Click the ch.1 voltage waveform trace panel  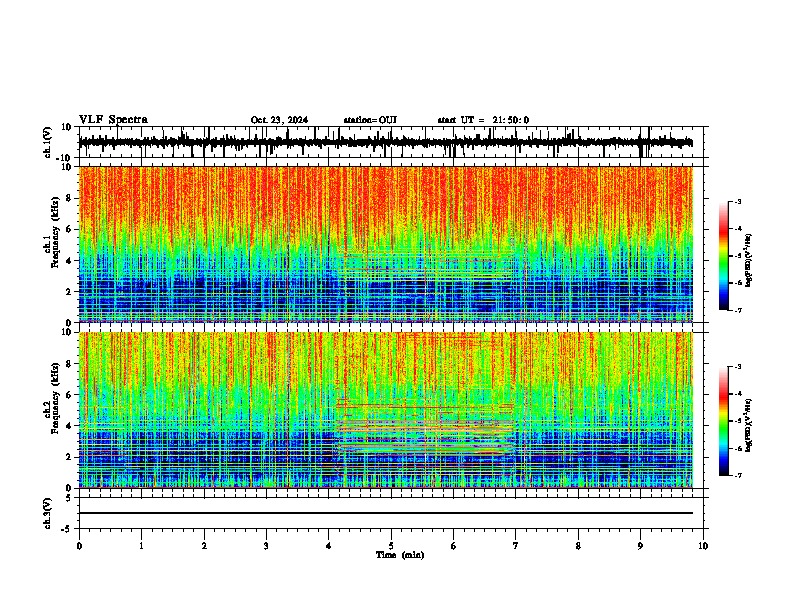pos(391,142)
